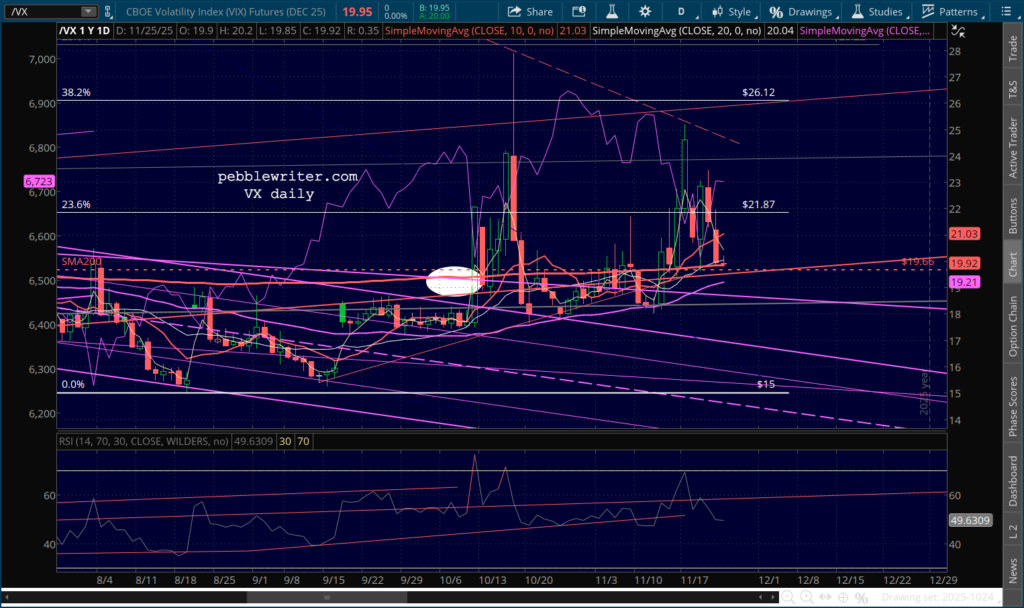
Task: Click the horizontal expand arrows icon
Action: (825, 597)
